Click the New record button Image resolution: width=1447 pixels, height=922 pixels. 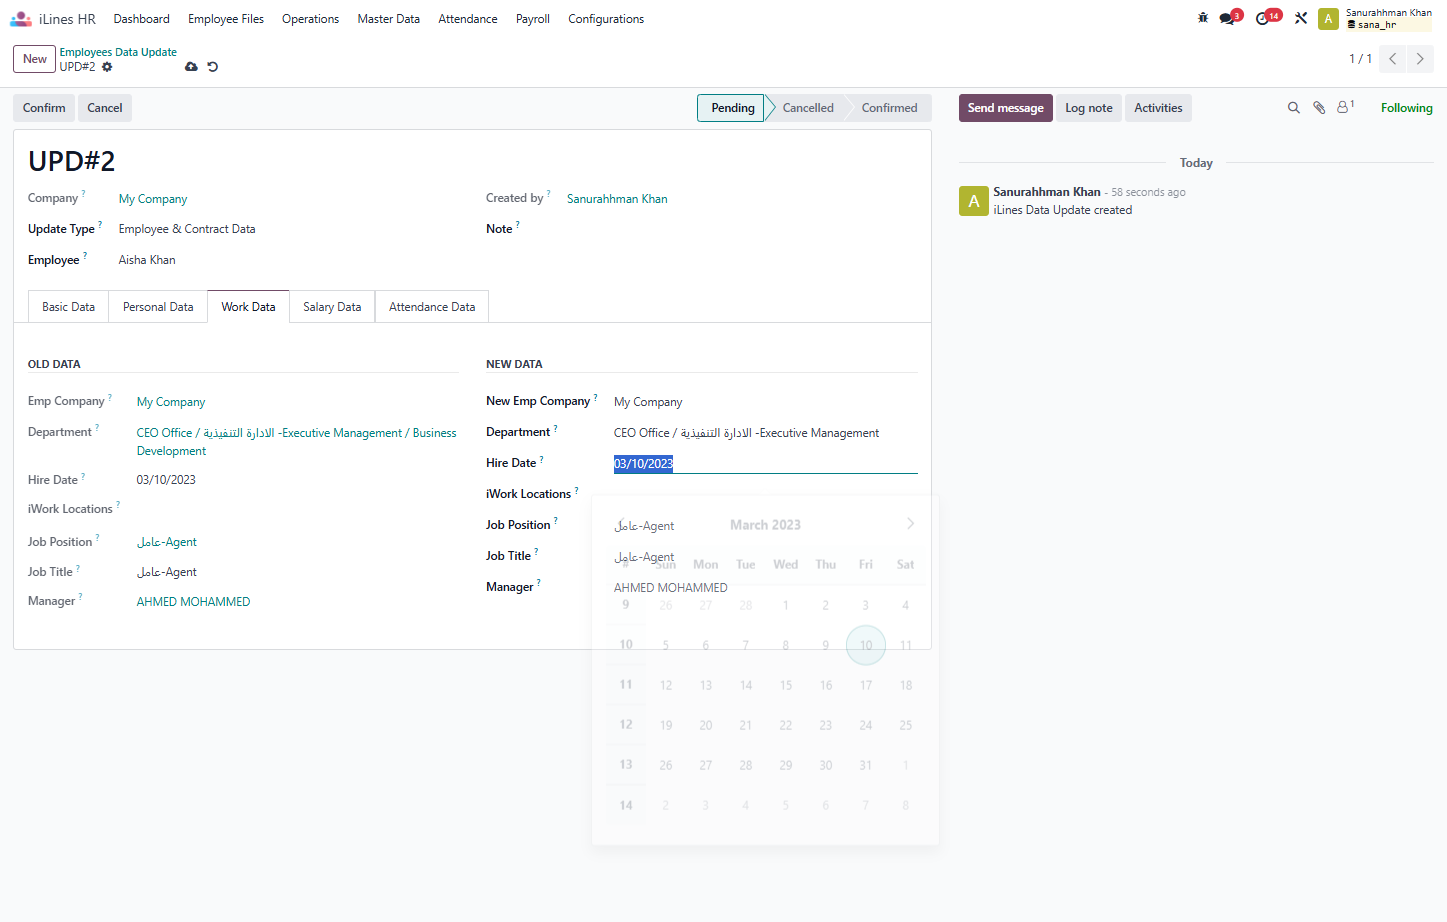pyautogui.click(x=35, y=59)
